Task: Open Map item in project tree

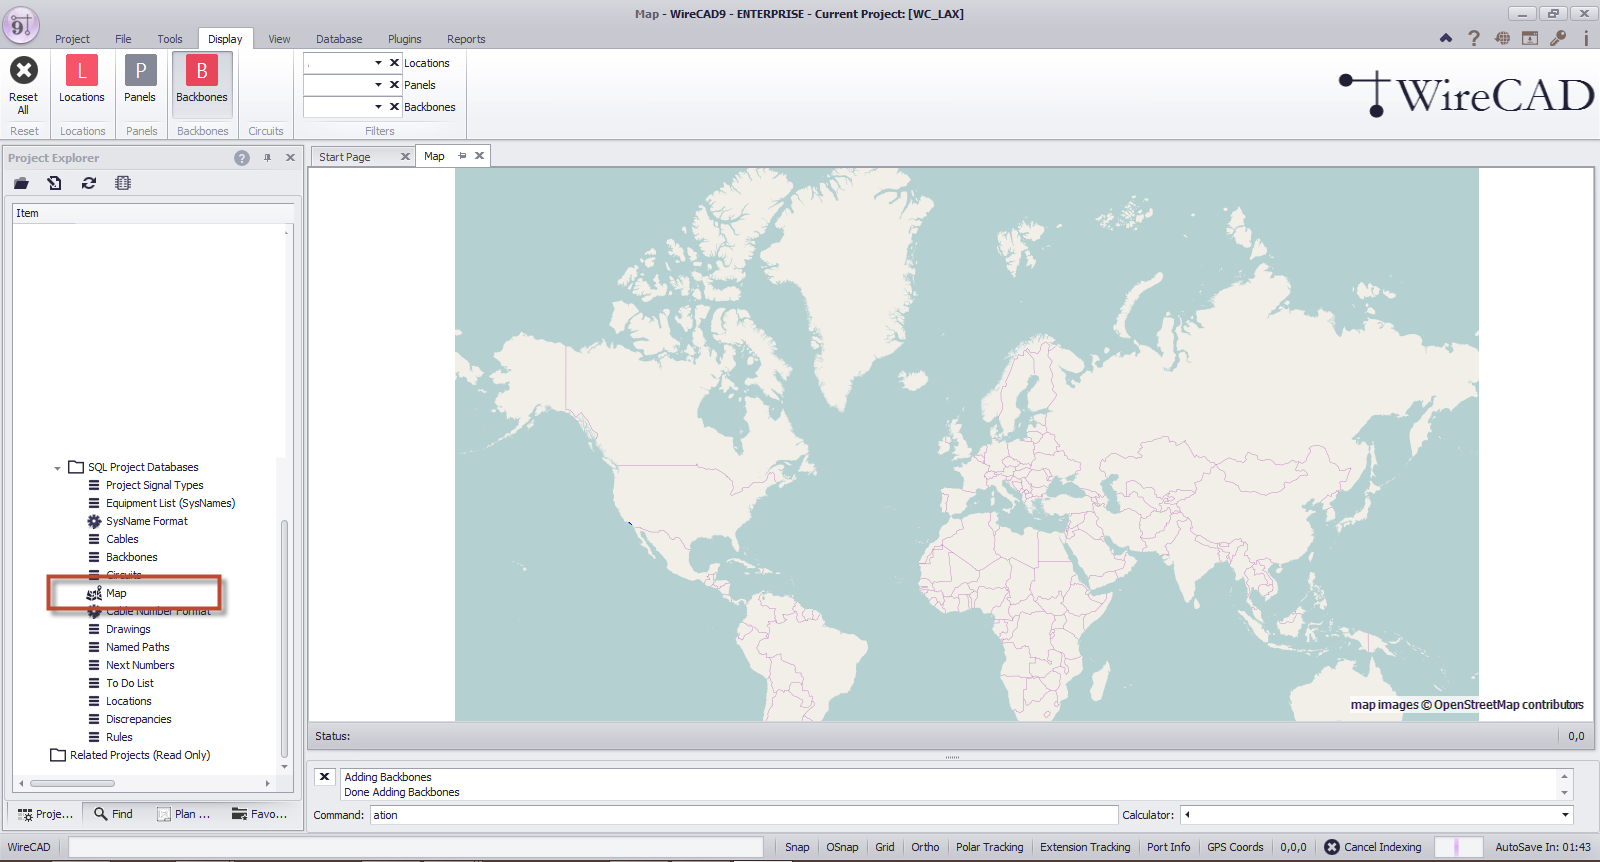Action: pyautogui.click(x=117, y=593)
